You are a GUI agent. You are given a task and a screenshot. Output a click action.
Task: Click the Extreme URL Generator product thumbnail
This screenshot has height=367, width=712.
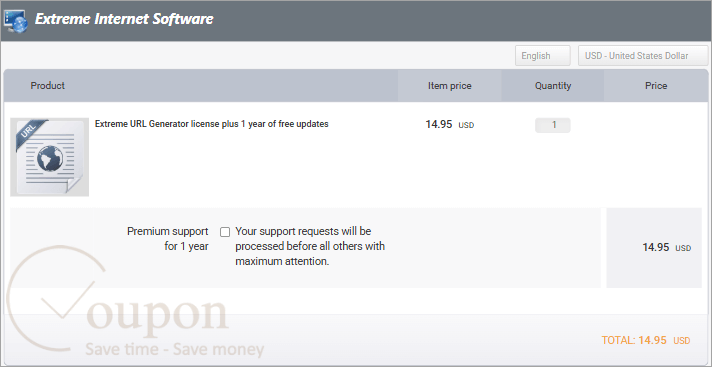pos(49,157)
